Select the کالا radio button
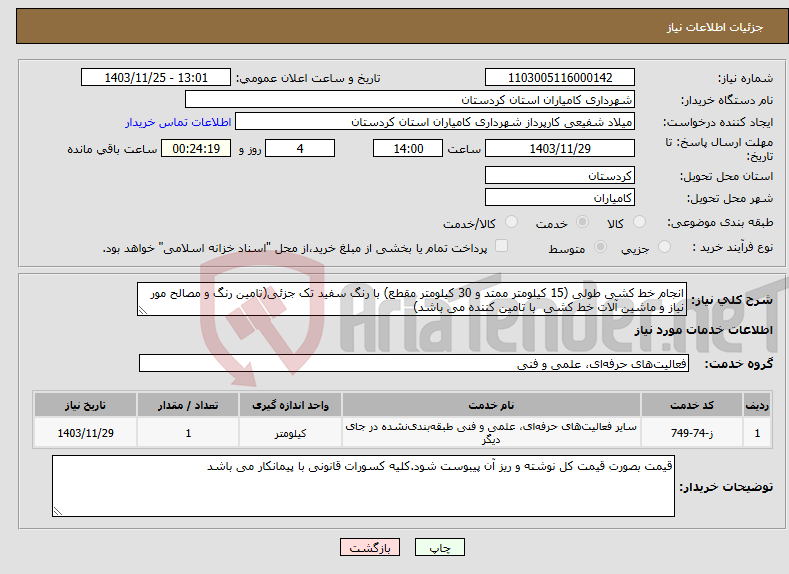This screenshot has width=789, height=574. [640, 222]
